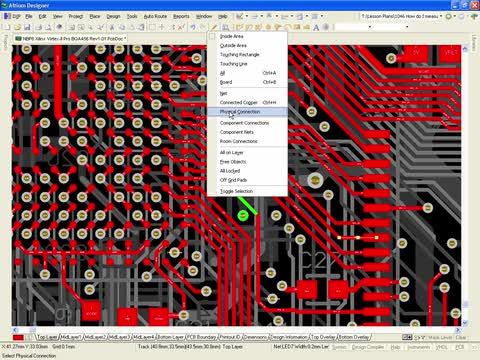Expand the navigation back arrow dropdown
Image resolution: width=480 pixels, height=360 pixels.
[455, 16]
